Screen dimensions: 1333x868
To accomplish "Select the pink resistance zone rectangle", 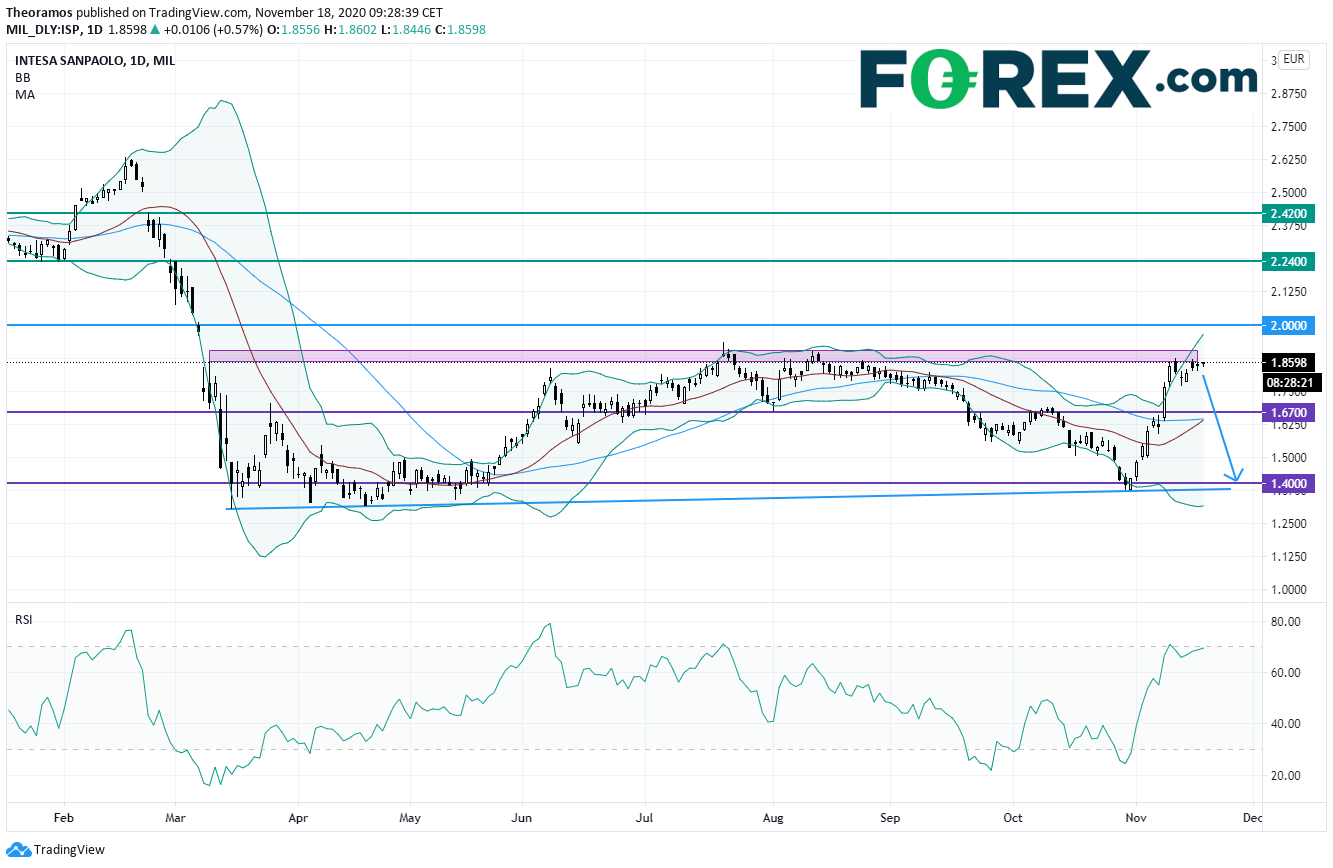I will click(700, 355).
